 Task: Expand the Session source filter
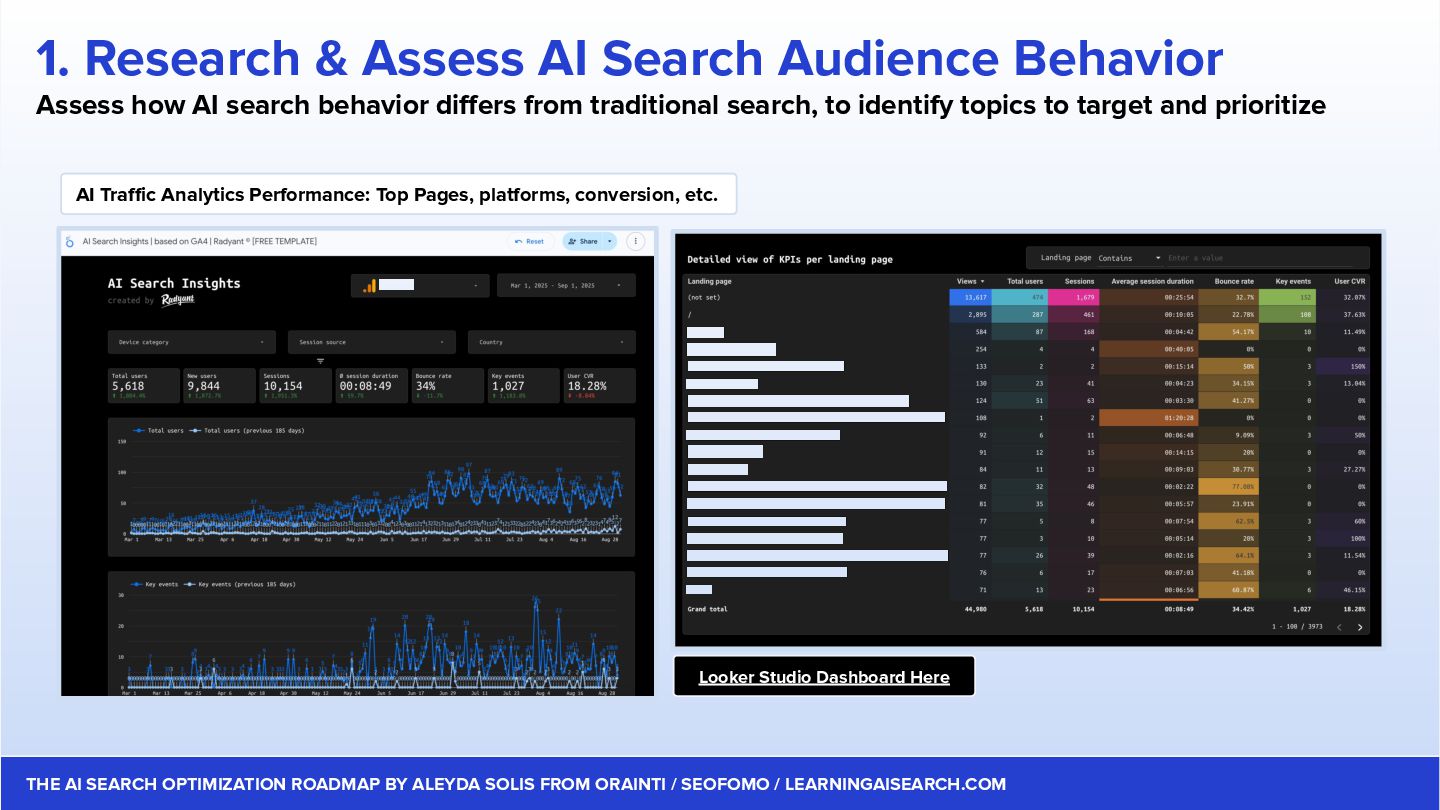pos(371,342)
